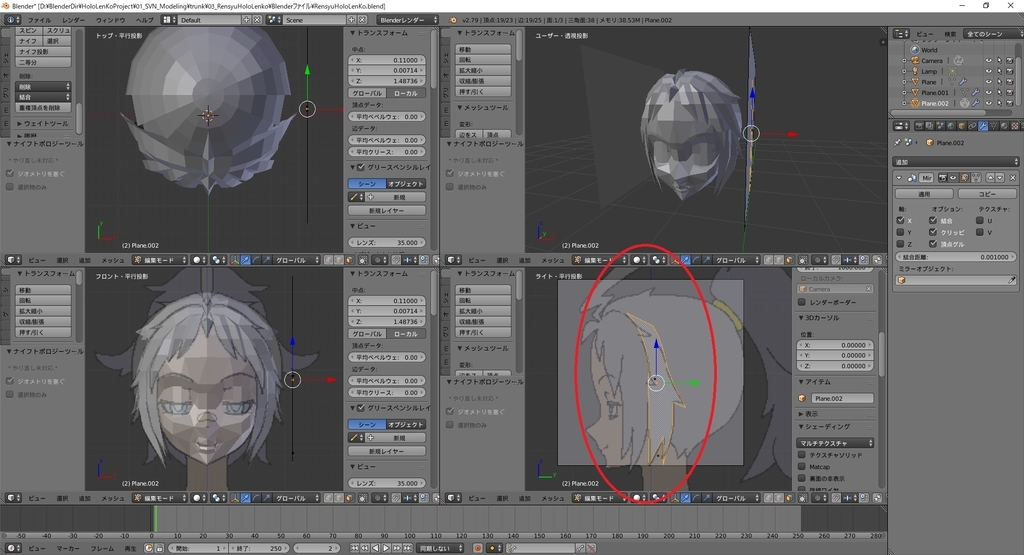Open the 追加 modifier dropdown
The height and width of the screenshot is (555, 1024).
click(x=956, y=161)
